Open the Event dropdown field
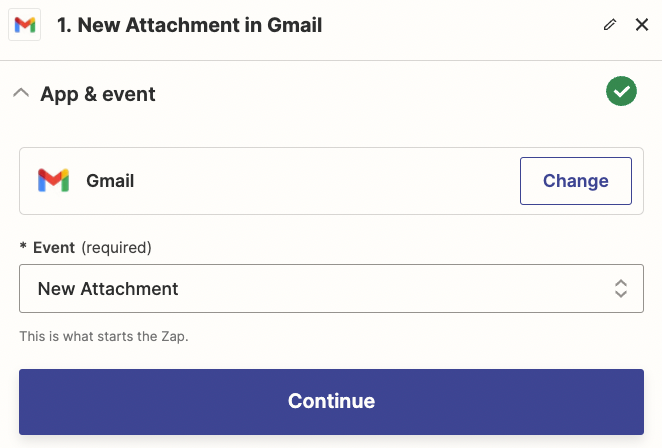 pyautogui.click(x=330, y=289)
